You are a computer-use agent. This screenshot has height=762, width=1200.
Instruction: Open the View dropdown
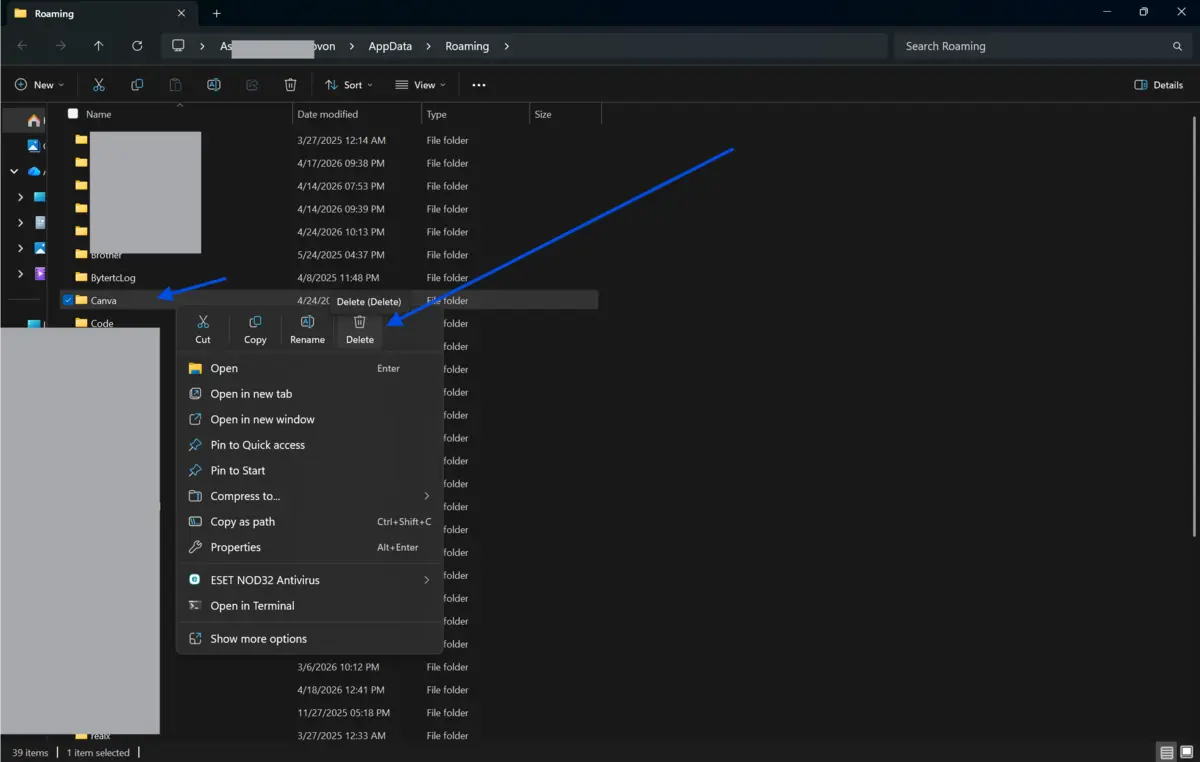pyautogui.click(x=420, y=85)
